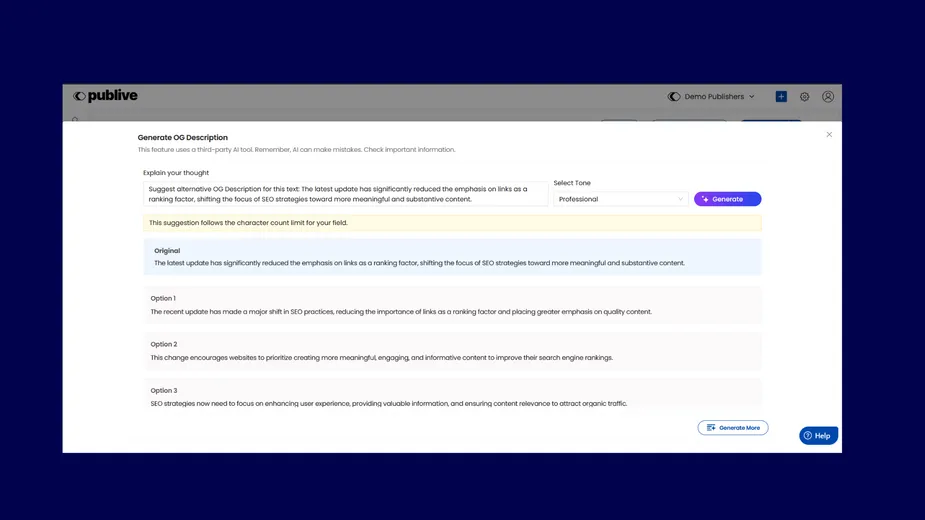Click the yellow character count notice banner
The image size is (925, 520).
tap(452, 223)
